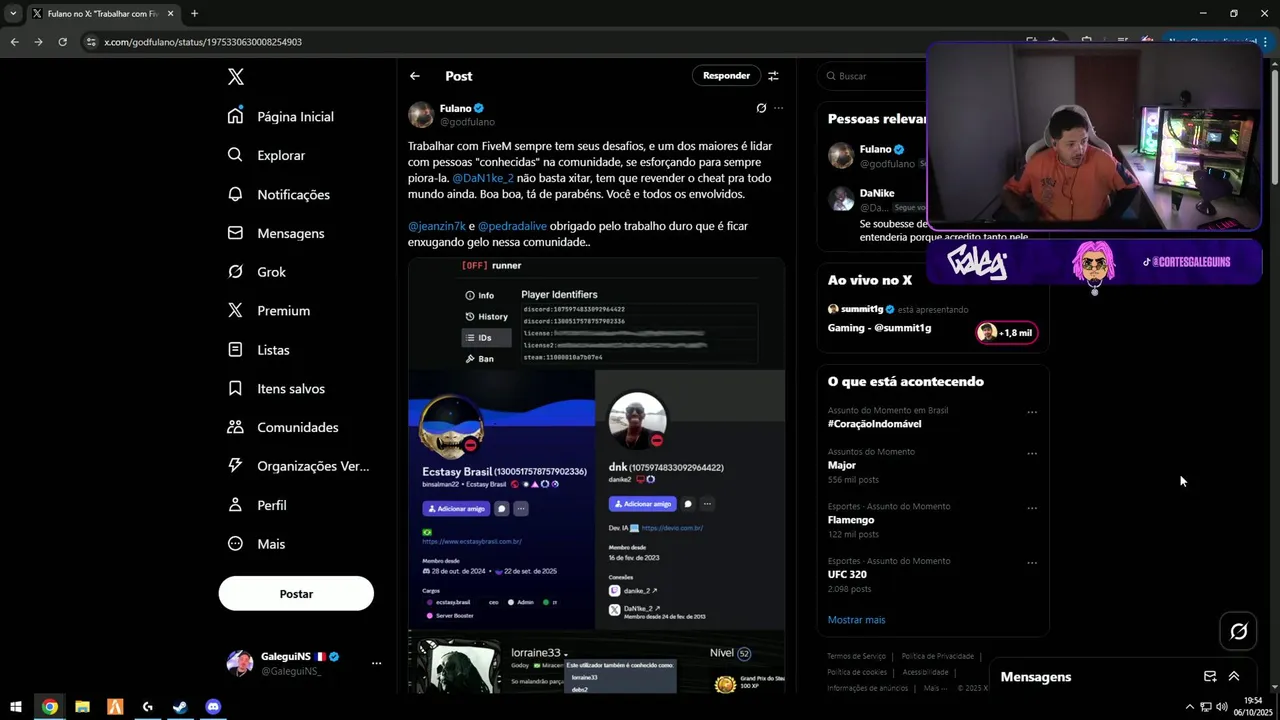The width and height of the screenshot is (1280, 720).
Task: Open options for Major trend
Action: tap(1032, 454)
